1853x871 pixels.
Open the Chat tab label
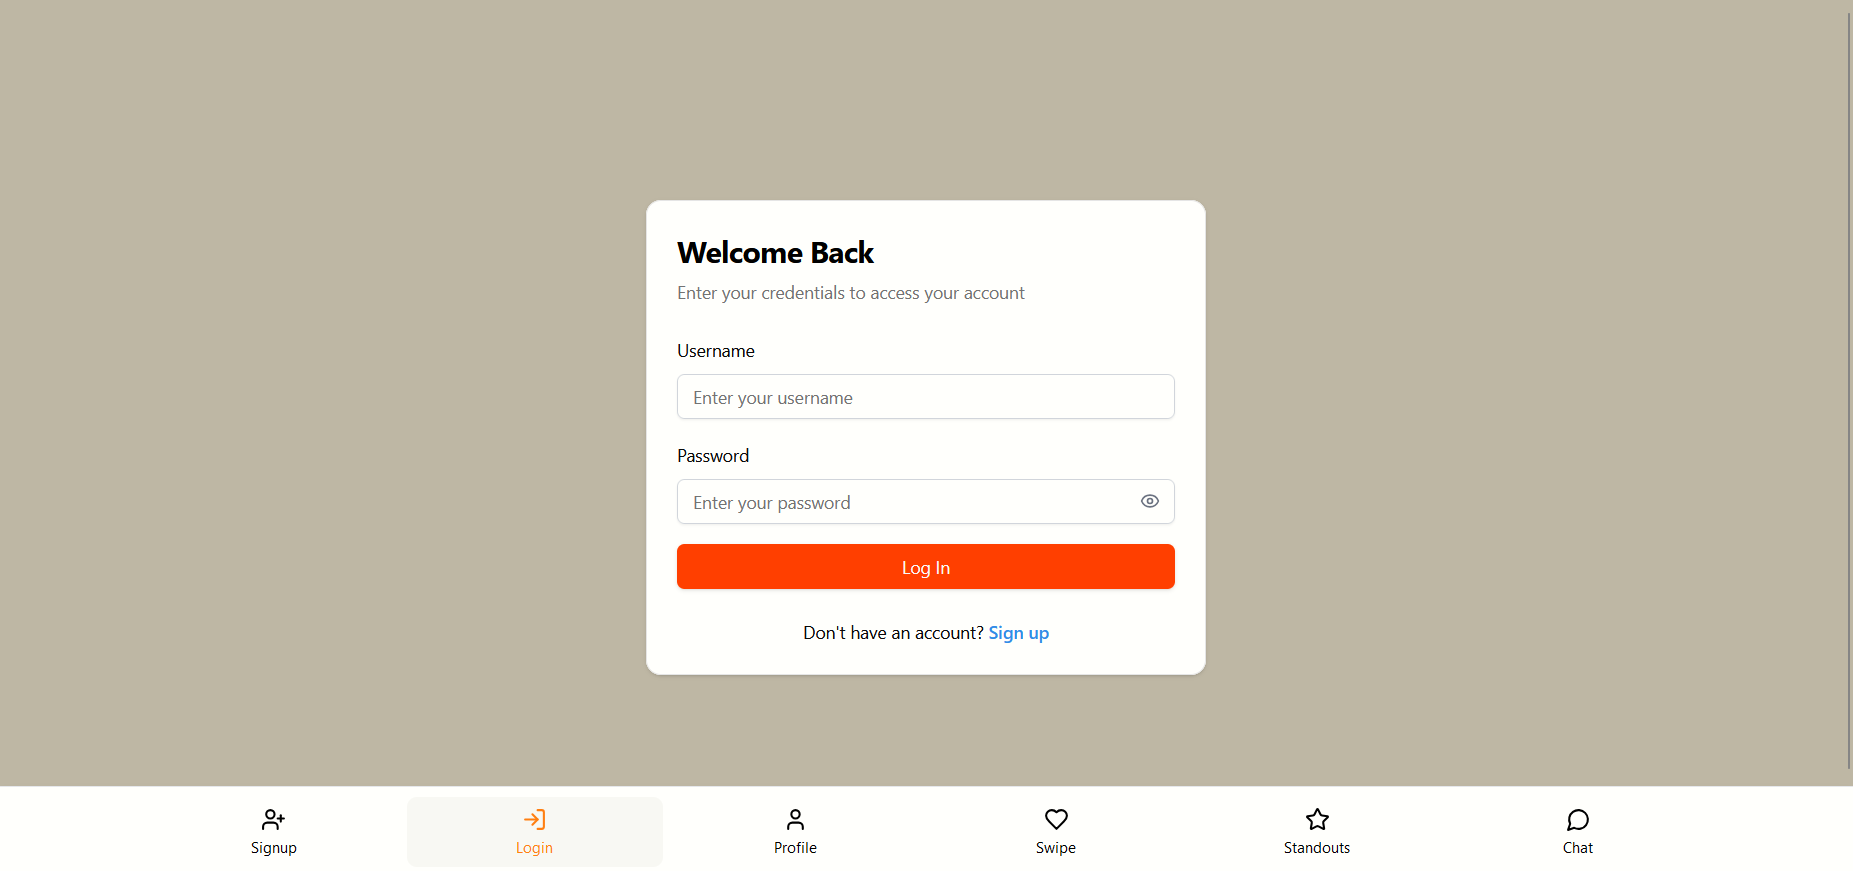point(1578,848)
